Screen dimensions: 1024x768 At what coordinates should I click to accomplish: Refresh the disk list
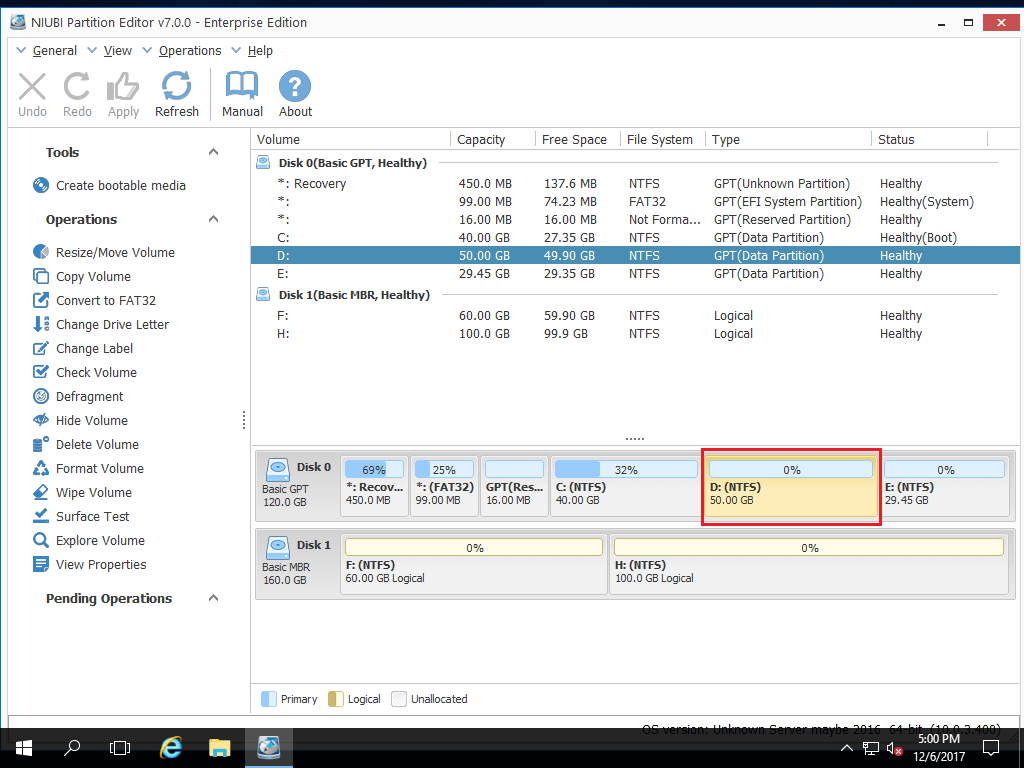(x=176, y=87)
